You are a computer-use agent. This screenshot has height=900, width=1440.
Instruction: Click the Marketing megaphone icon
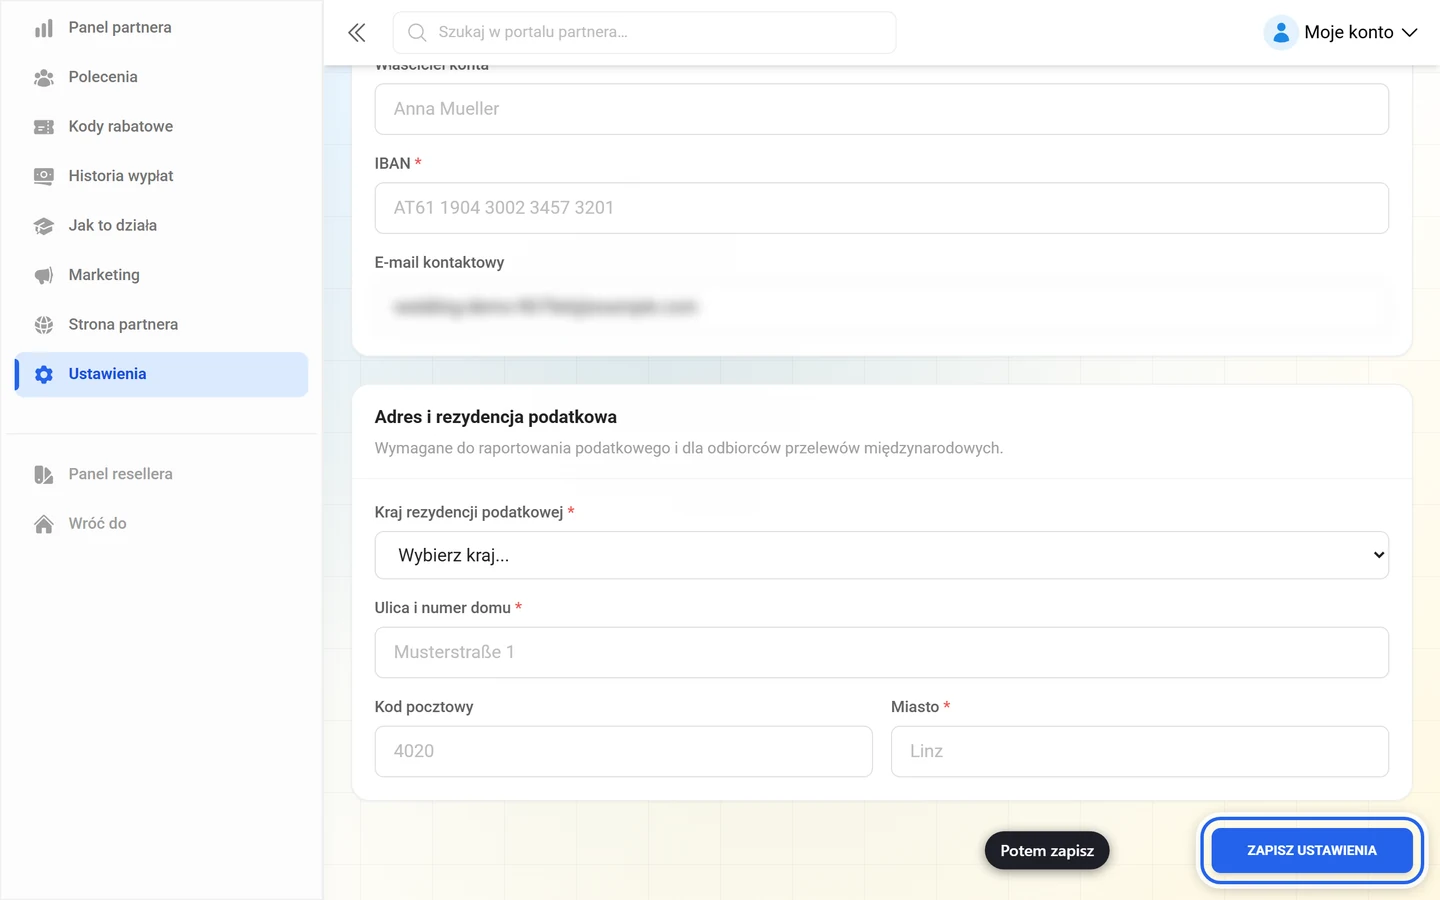(44, 275)
